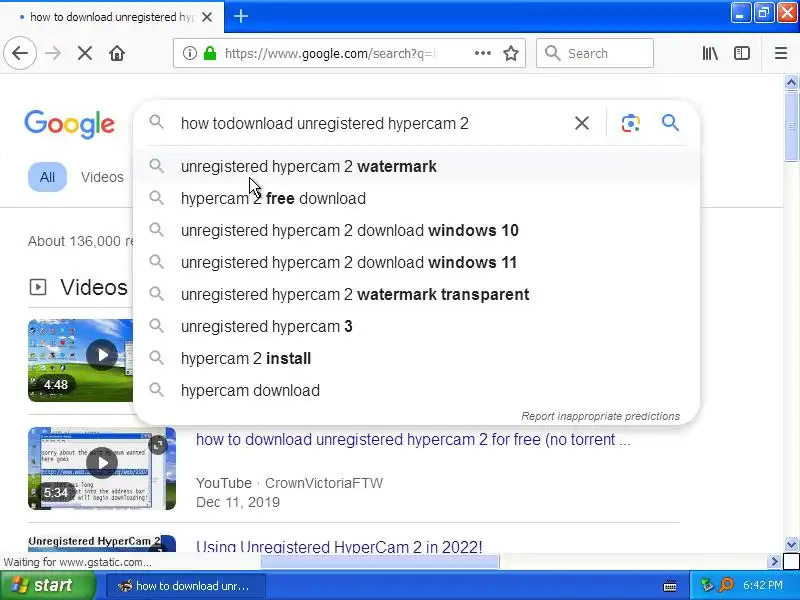Click the forward navigation arrow
This screenshot has width=800, height=600.
[53, 53]
